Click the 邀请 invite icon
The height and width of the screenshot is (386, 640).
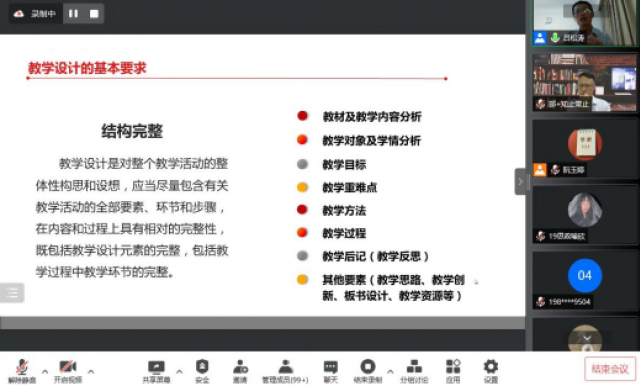point(240,371)
